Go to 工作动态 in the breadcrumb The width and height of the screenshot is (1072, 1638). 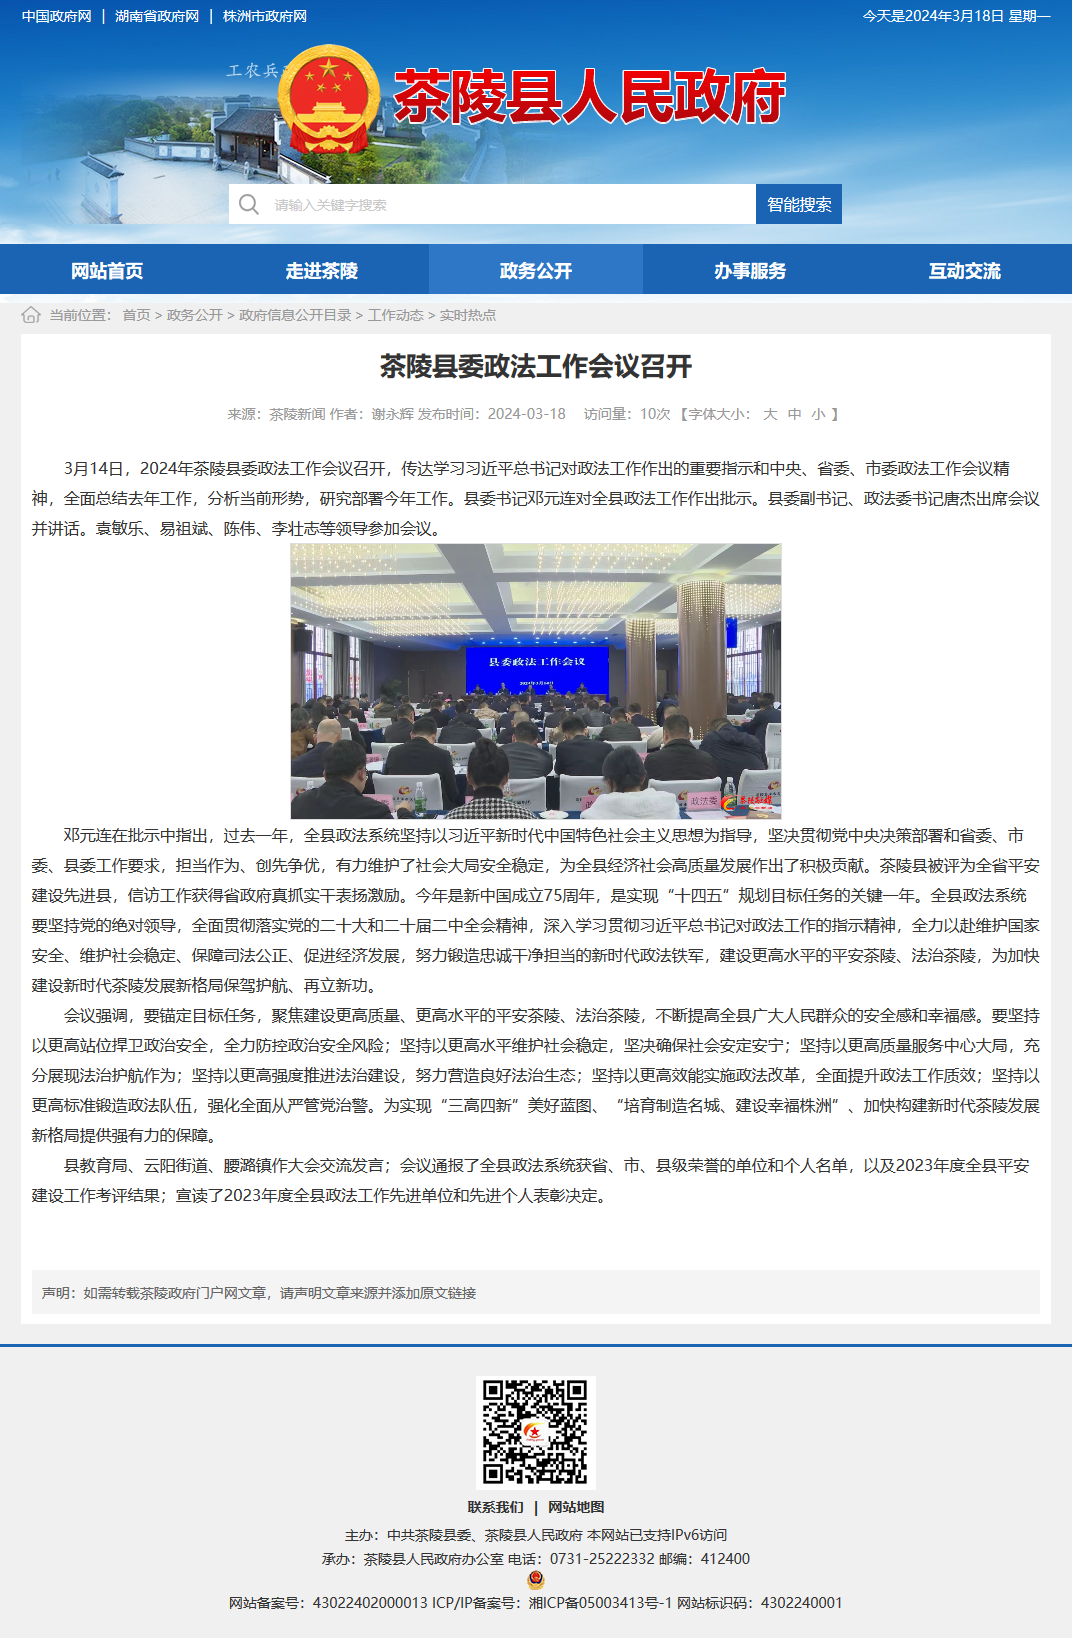point(396,315)
